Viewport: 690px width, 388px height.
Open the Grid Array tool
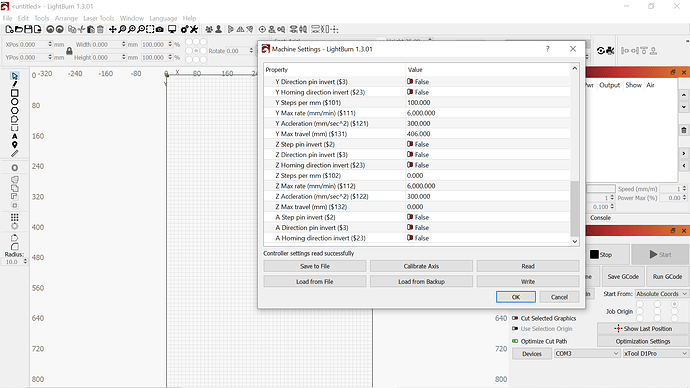point(15,217)
